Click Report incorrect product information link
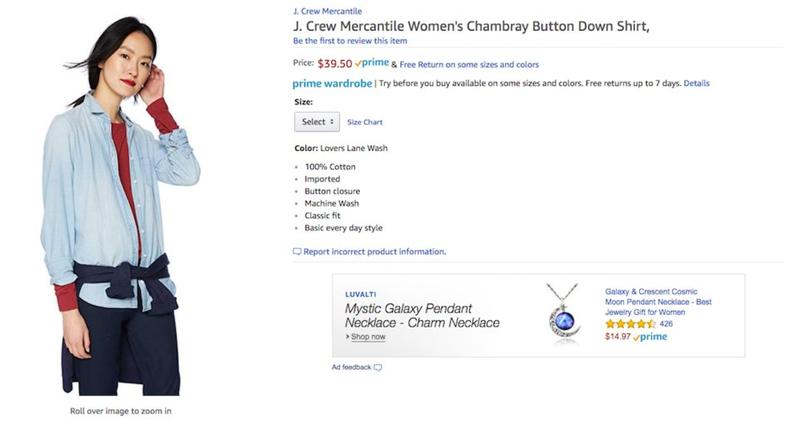 click(374, 252)
